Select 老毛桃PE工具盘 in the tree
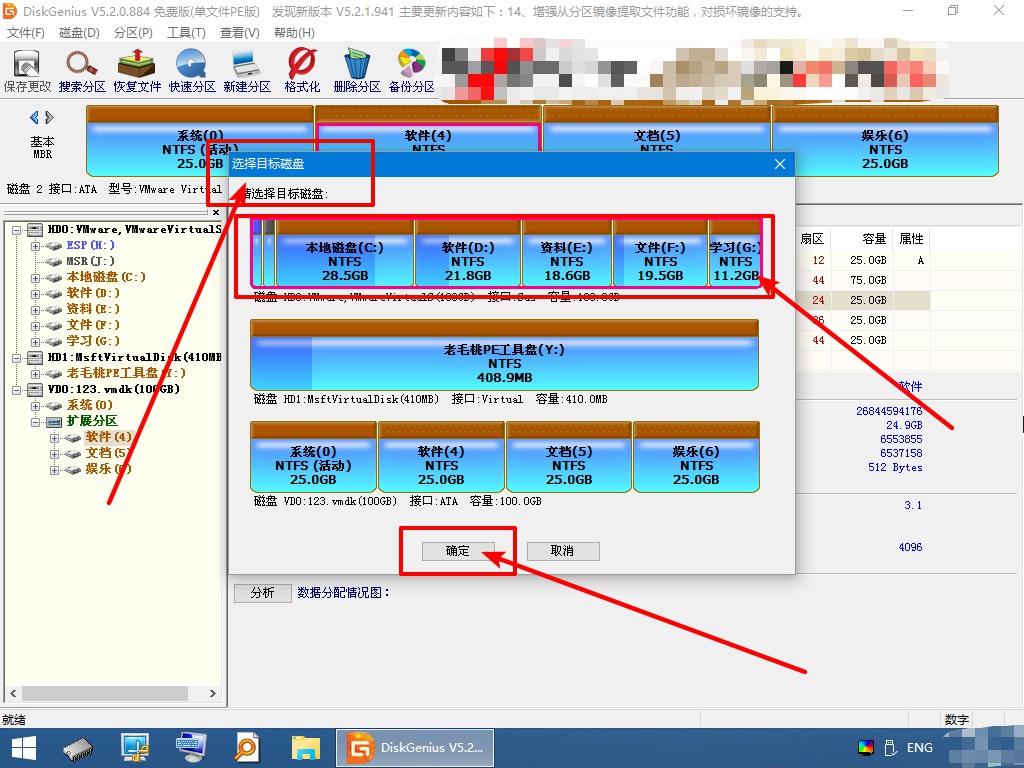 tap(126, 374)
